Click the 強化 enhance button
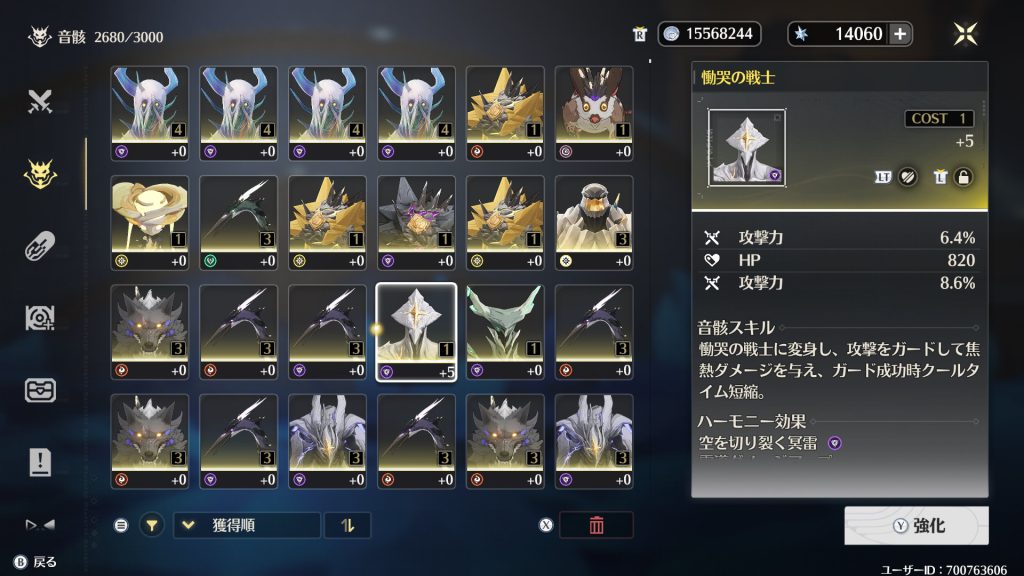This screenshot has width=1024, height=576. [916, 525]
